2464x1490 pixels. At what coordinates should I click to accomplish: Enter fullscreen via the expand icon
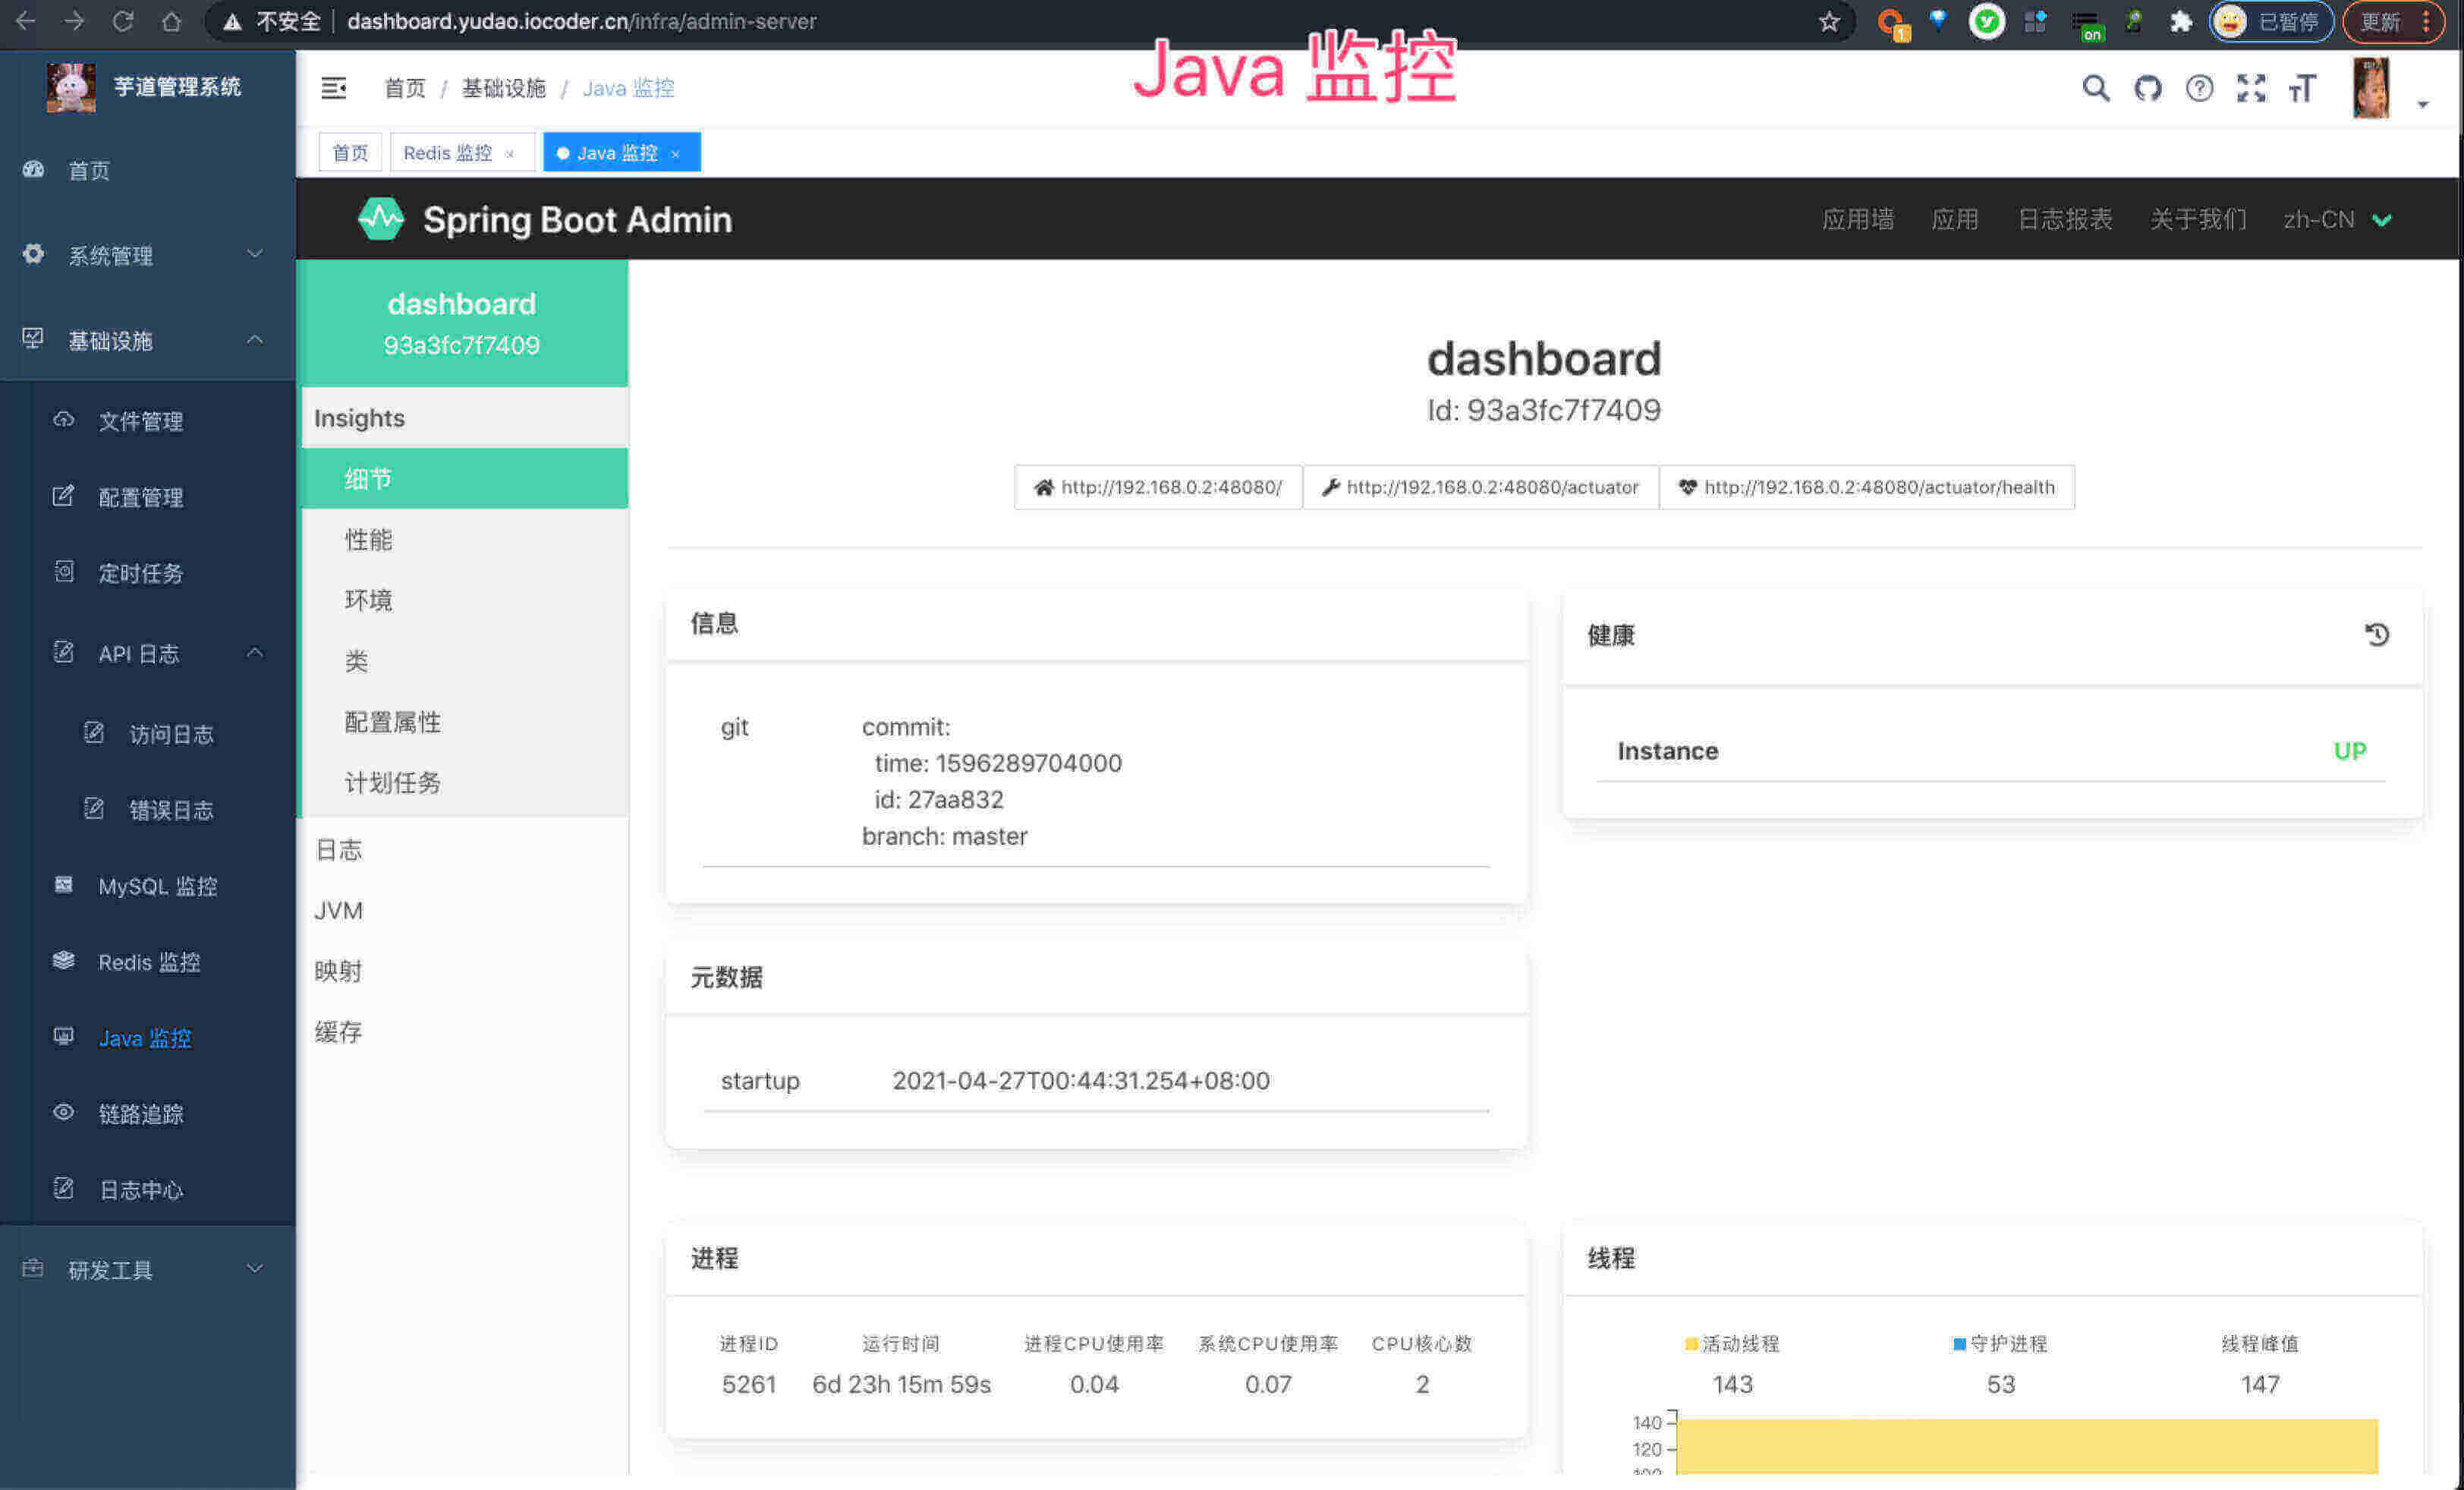(2252, 88)
